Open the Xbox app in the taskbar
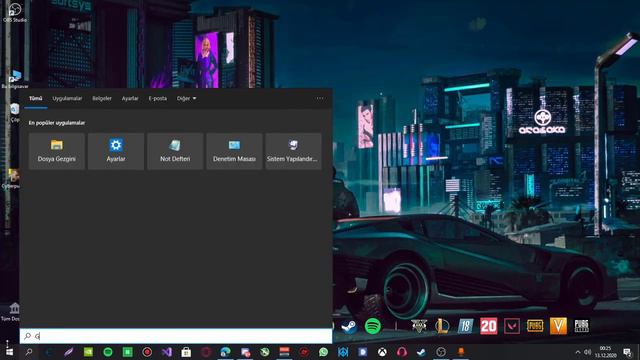640x360 pixels. click(x=382, y=351)
